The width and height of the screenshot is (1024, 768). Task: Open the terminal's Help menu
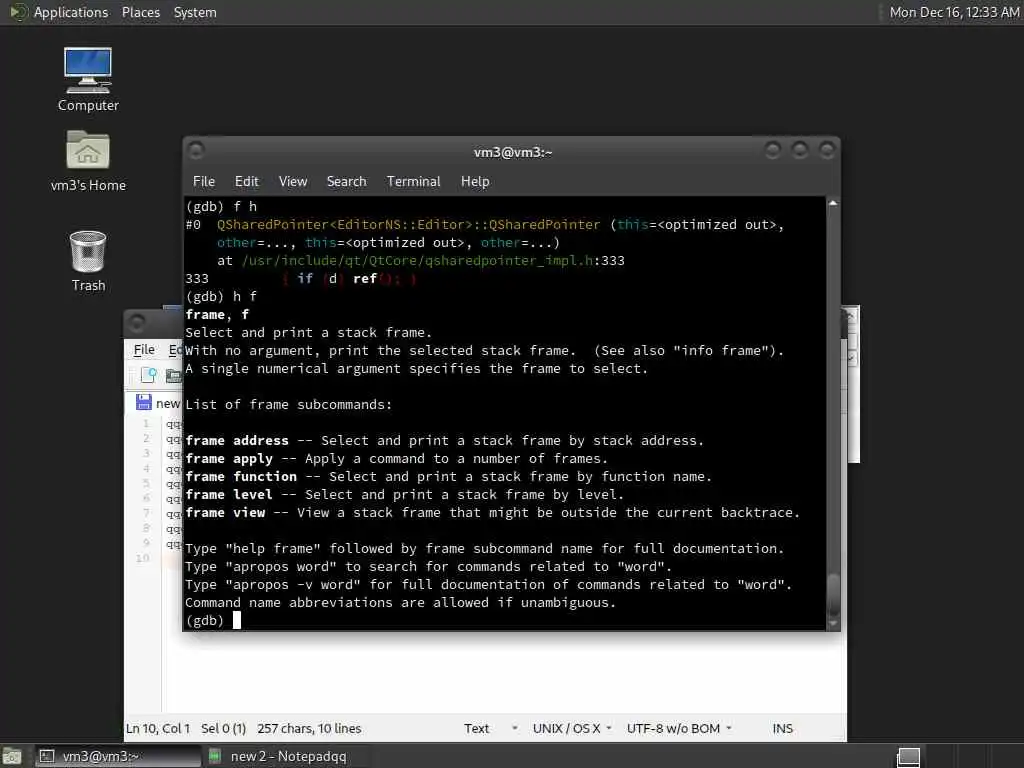(475, 182)
